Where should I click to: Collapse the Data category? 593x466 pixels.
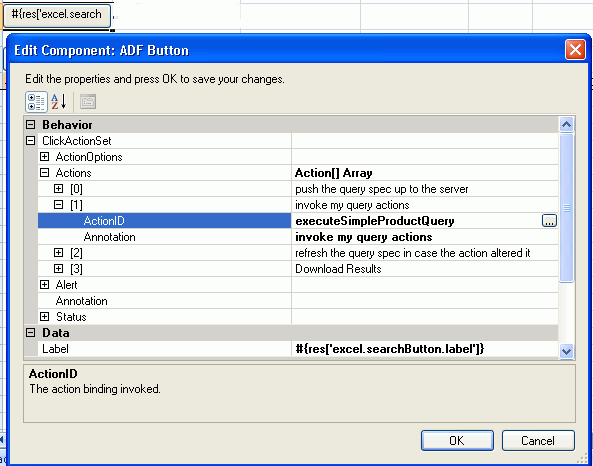pyautogui.click(x=31, y=333)
